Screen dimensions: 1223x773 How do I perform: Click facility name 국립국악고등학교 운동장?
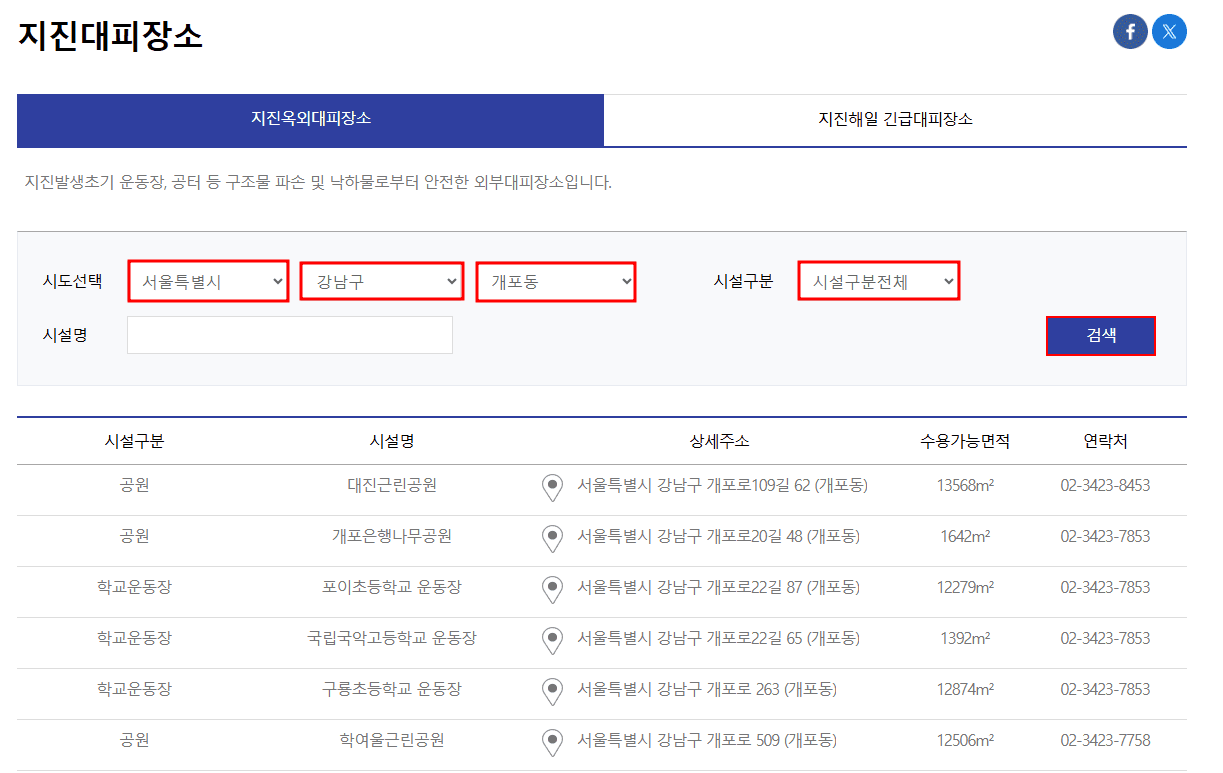point(392,638)
